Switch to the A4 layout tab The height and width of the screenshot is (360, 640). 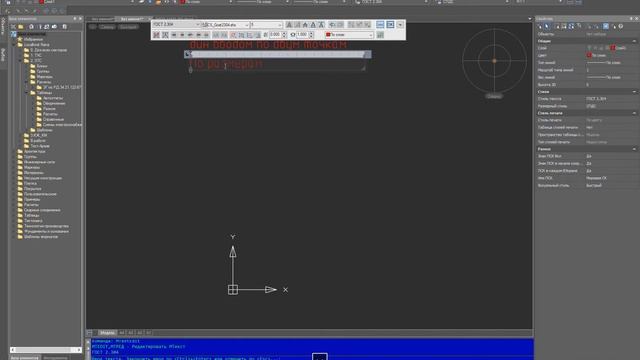pyautogui.click(x=122, y=333)
